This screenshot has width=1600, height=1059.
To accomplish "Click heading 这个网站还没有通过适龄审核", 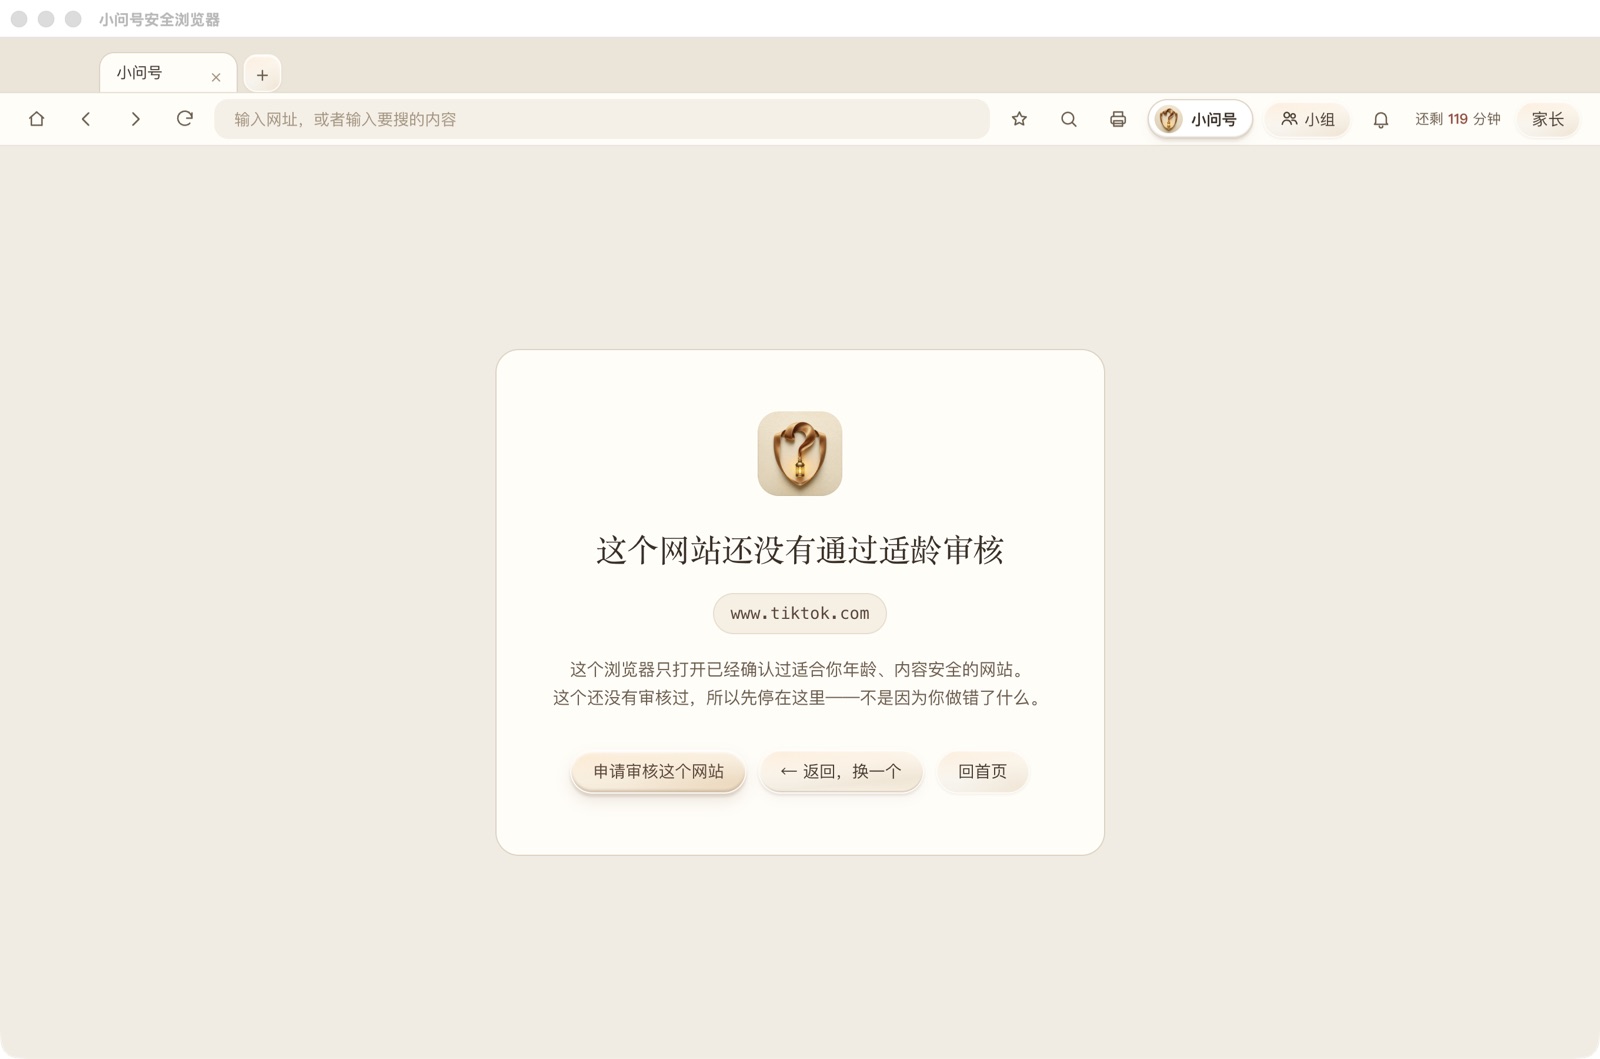I will pos(800,550).
